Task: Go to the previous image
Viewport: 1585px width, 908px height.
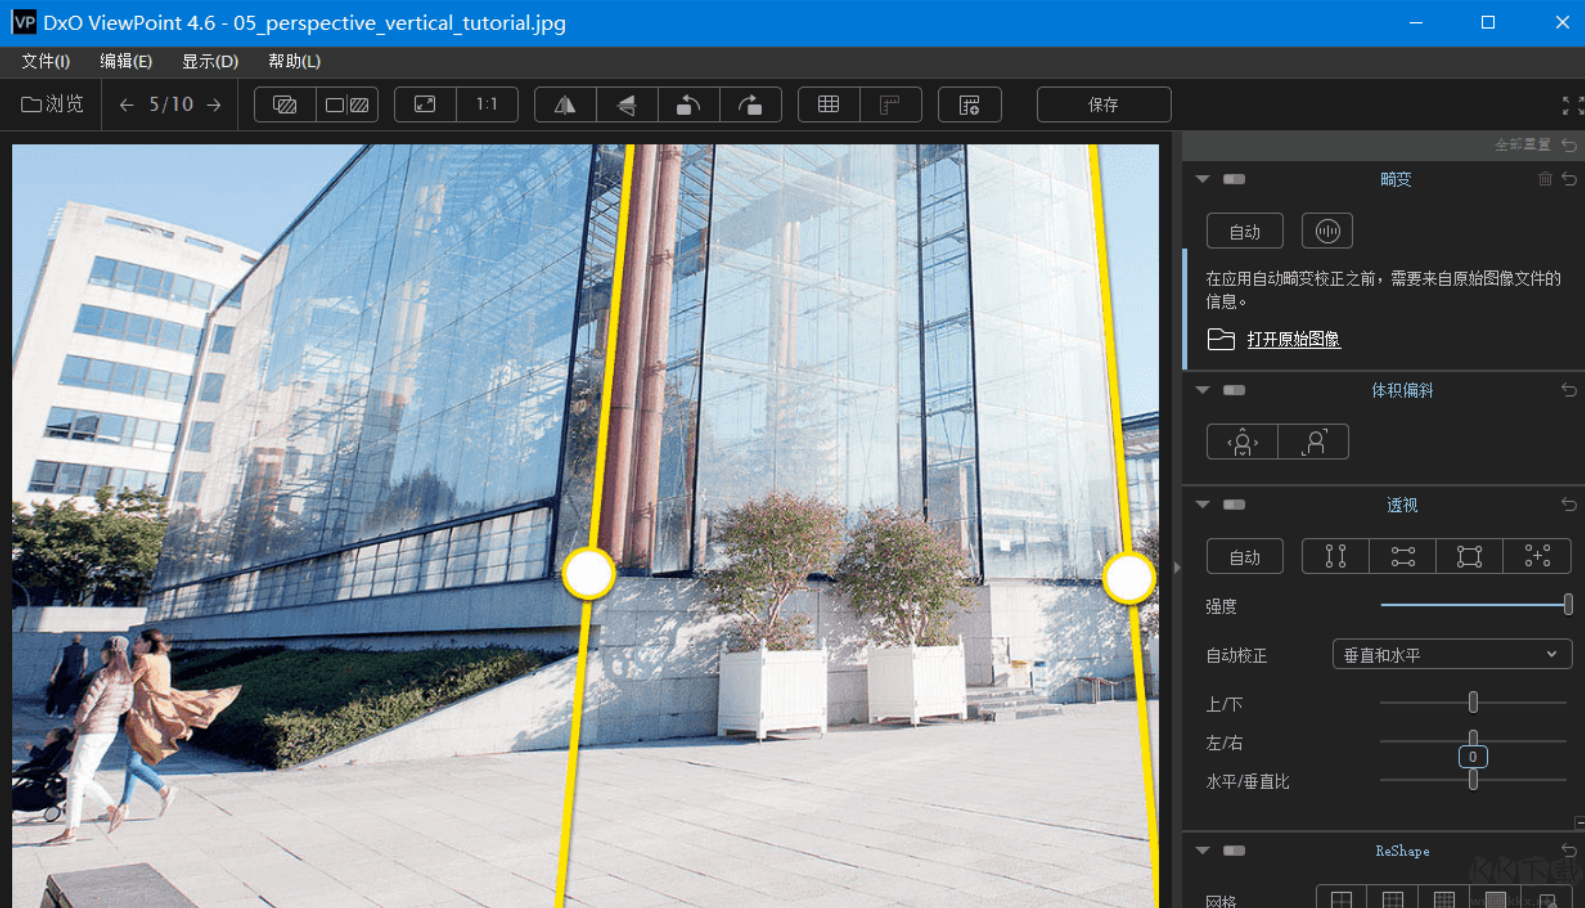Action: (x=126, y=105)
